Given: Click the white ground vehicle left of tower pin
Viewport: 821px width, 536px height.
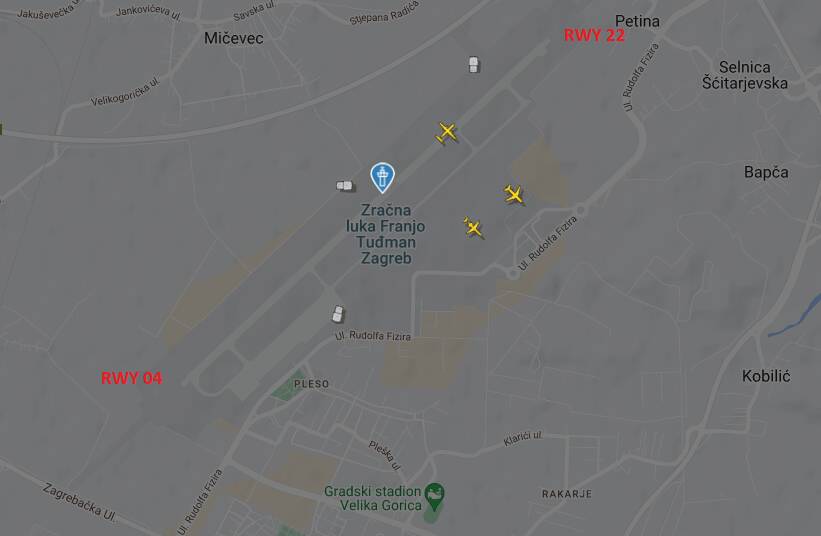Looking at the screenshot, I should coord(344,185).
